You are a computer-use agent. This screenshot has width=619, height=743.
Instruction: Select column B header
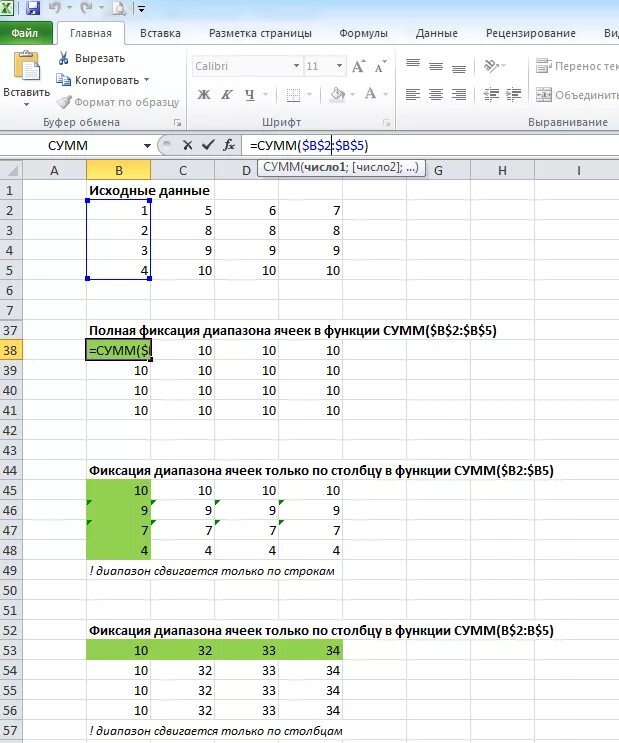coord(118,171)
